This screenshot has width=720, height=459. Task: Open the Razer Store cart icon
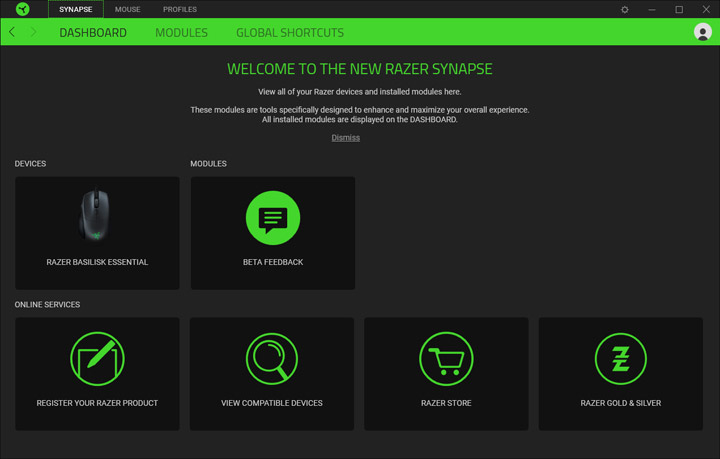[446, 359]
